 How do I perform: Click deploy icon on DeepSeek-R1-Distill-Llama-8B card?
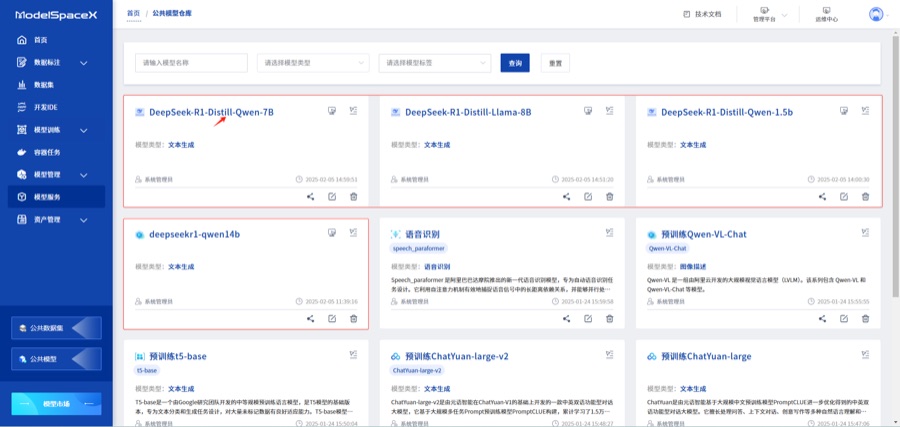coord(588,111)
